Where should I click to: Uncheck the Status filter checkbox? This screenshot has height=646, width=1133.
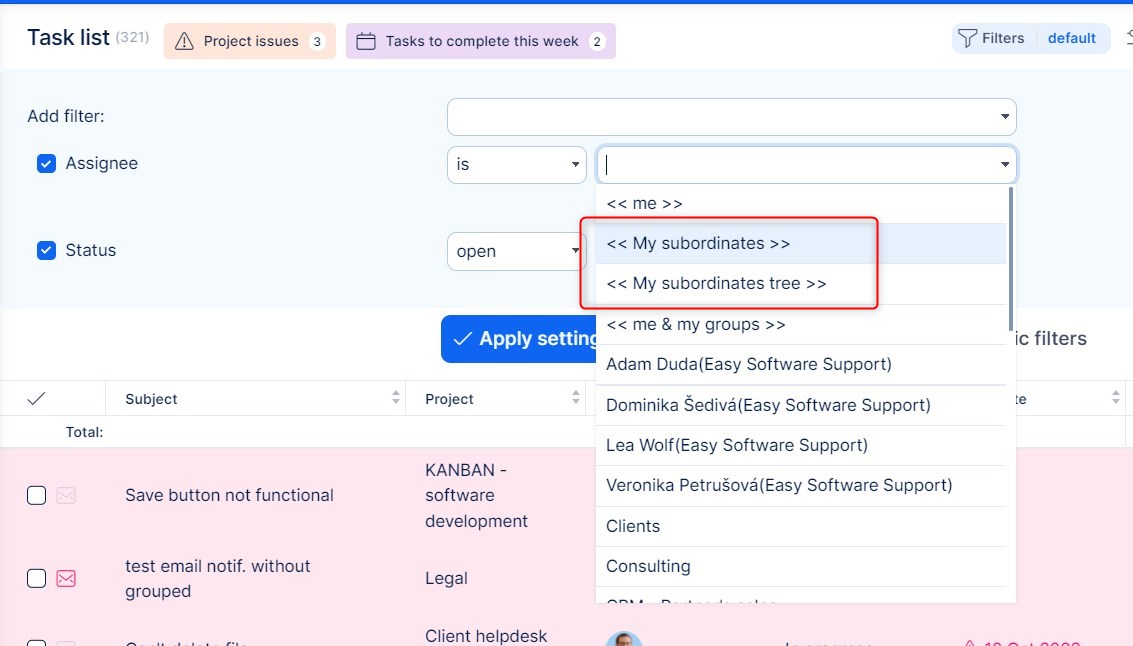click(x=46, y=250)
